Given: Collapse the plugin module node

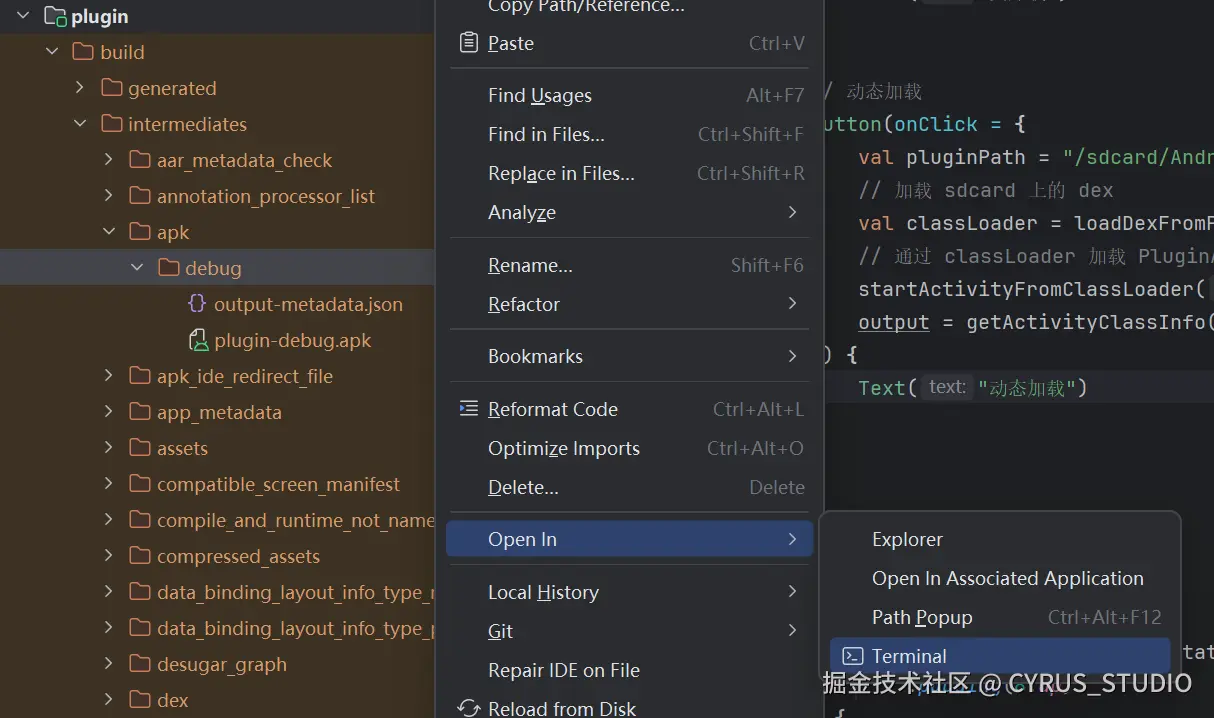Looking at the screenshot, I should tap(24, 17).
